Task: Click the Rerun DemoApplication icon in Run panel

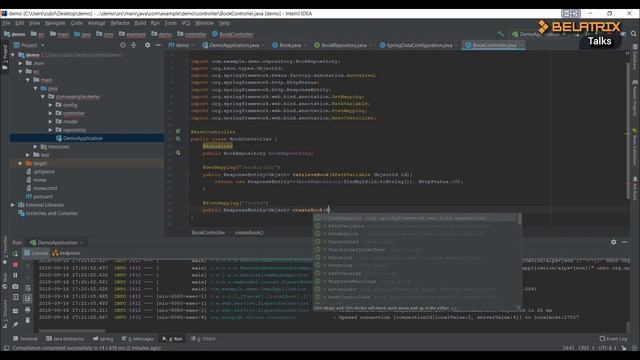Action: click(15, 253)
